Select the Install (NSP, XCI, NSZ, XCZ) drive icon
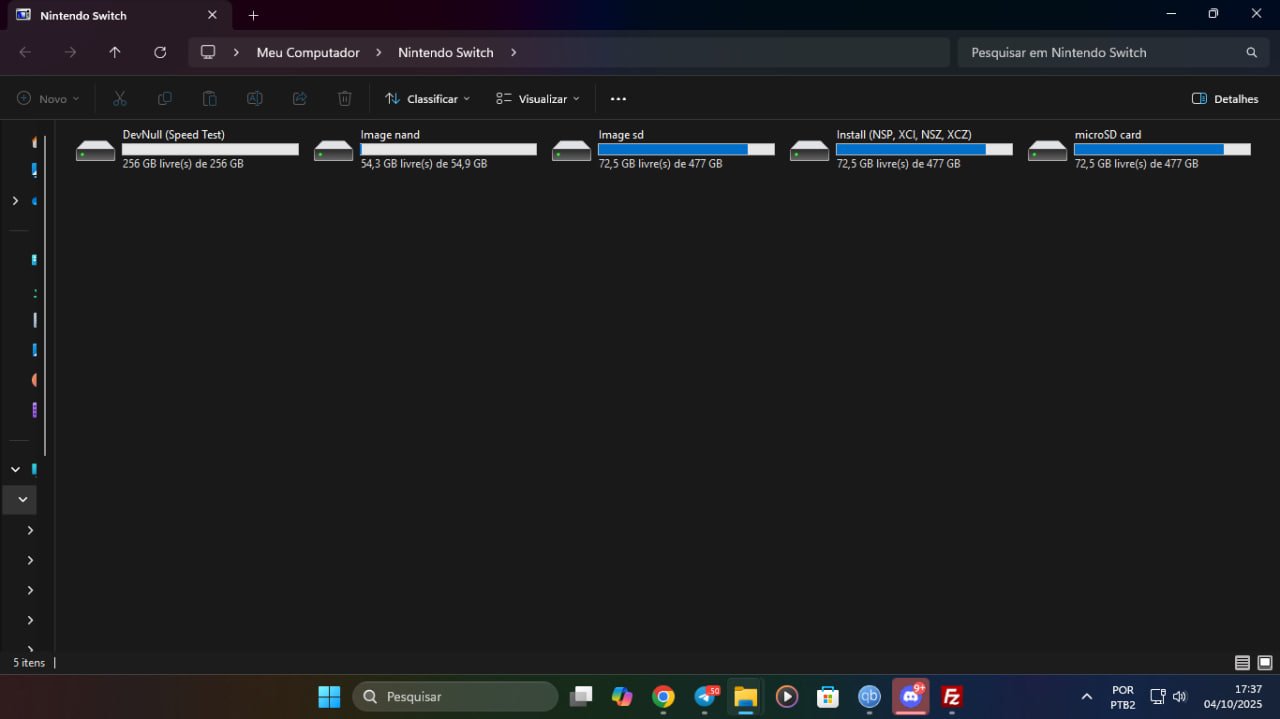 [x=810, y=150]
